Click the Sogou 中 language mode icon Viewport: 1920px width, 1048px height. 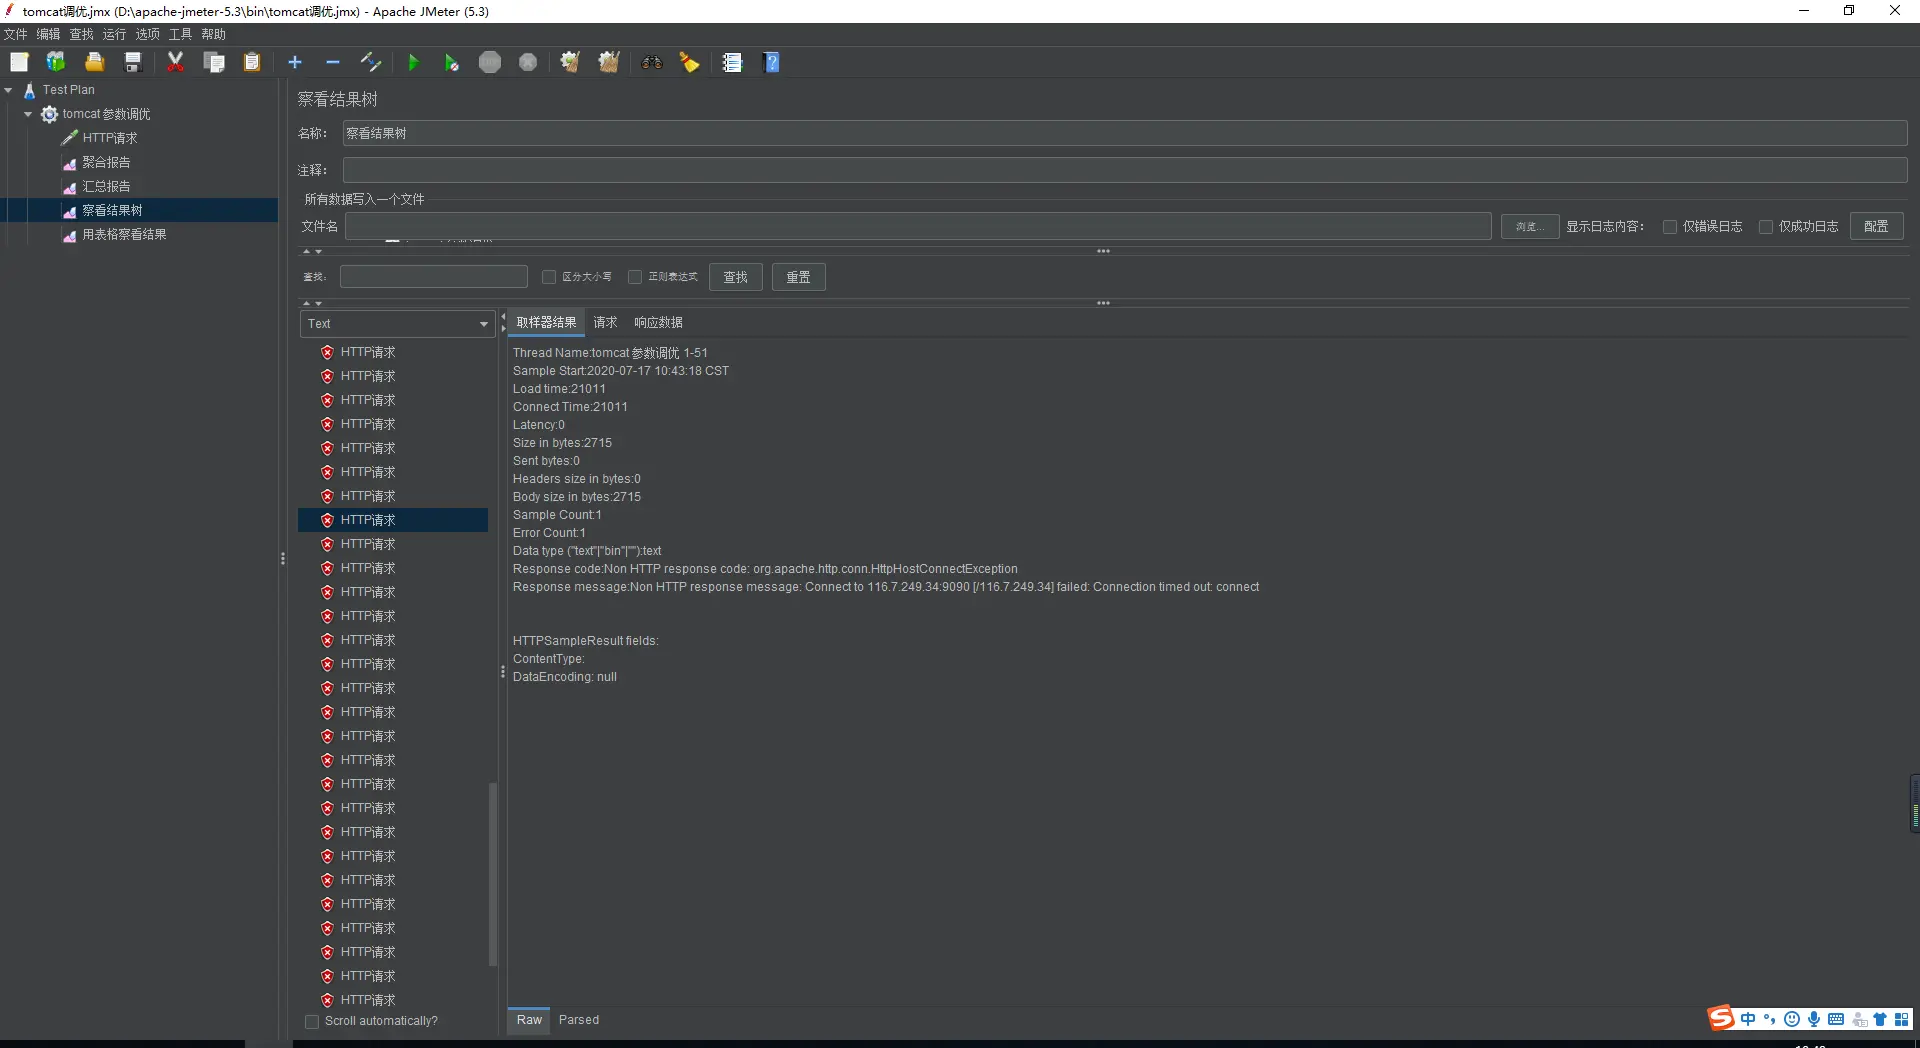[x=1748, y=1019]
